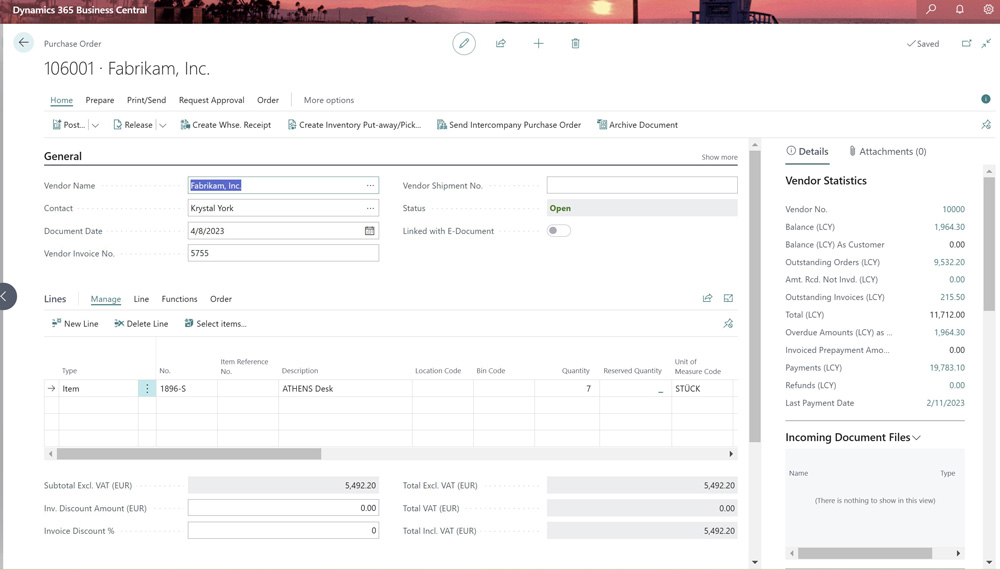Open page in new window icon

966,43
